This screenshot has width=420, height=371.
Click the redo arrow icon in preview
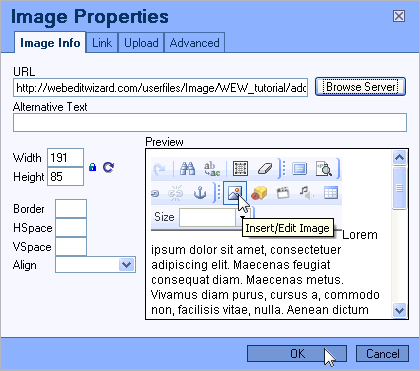pos(160,169)
